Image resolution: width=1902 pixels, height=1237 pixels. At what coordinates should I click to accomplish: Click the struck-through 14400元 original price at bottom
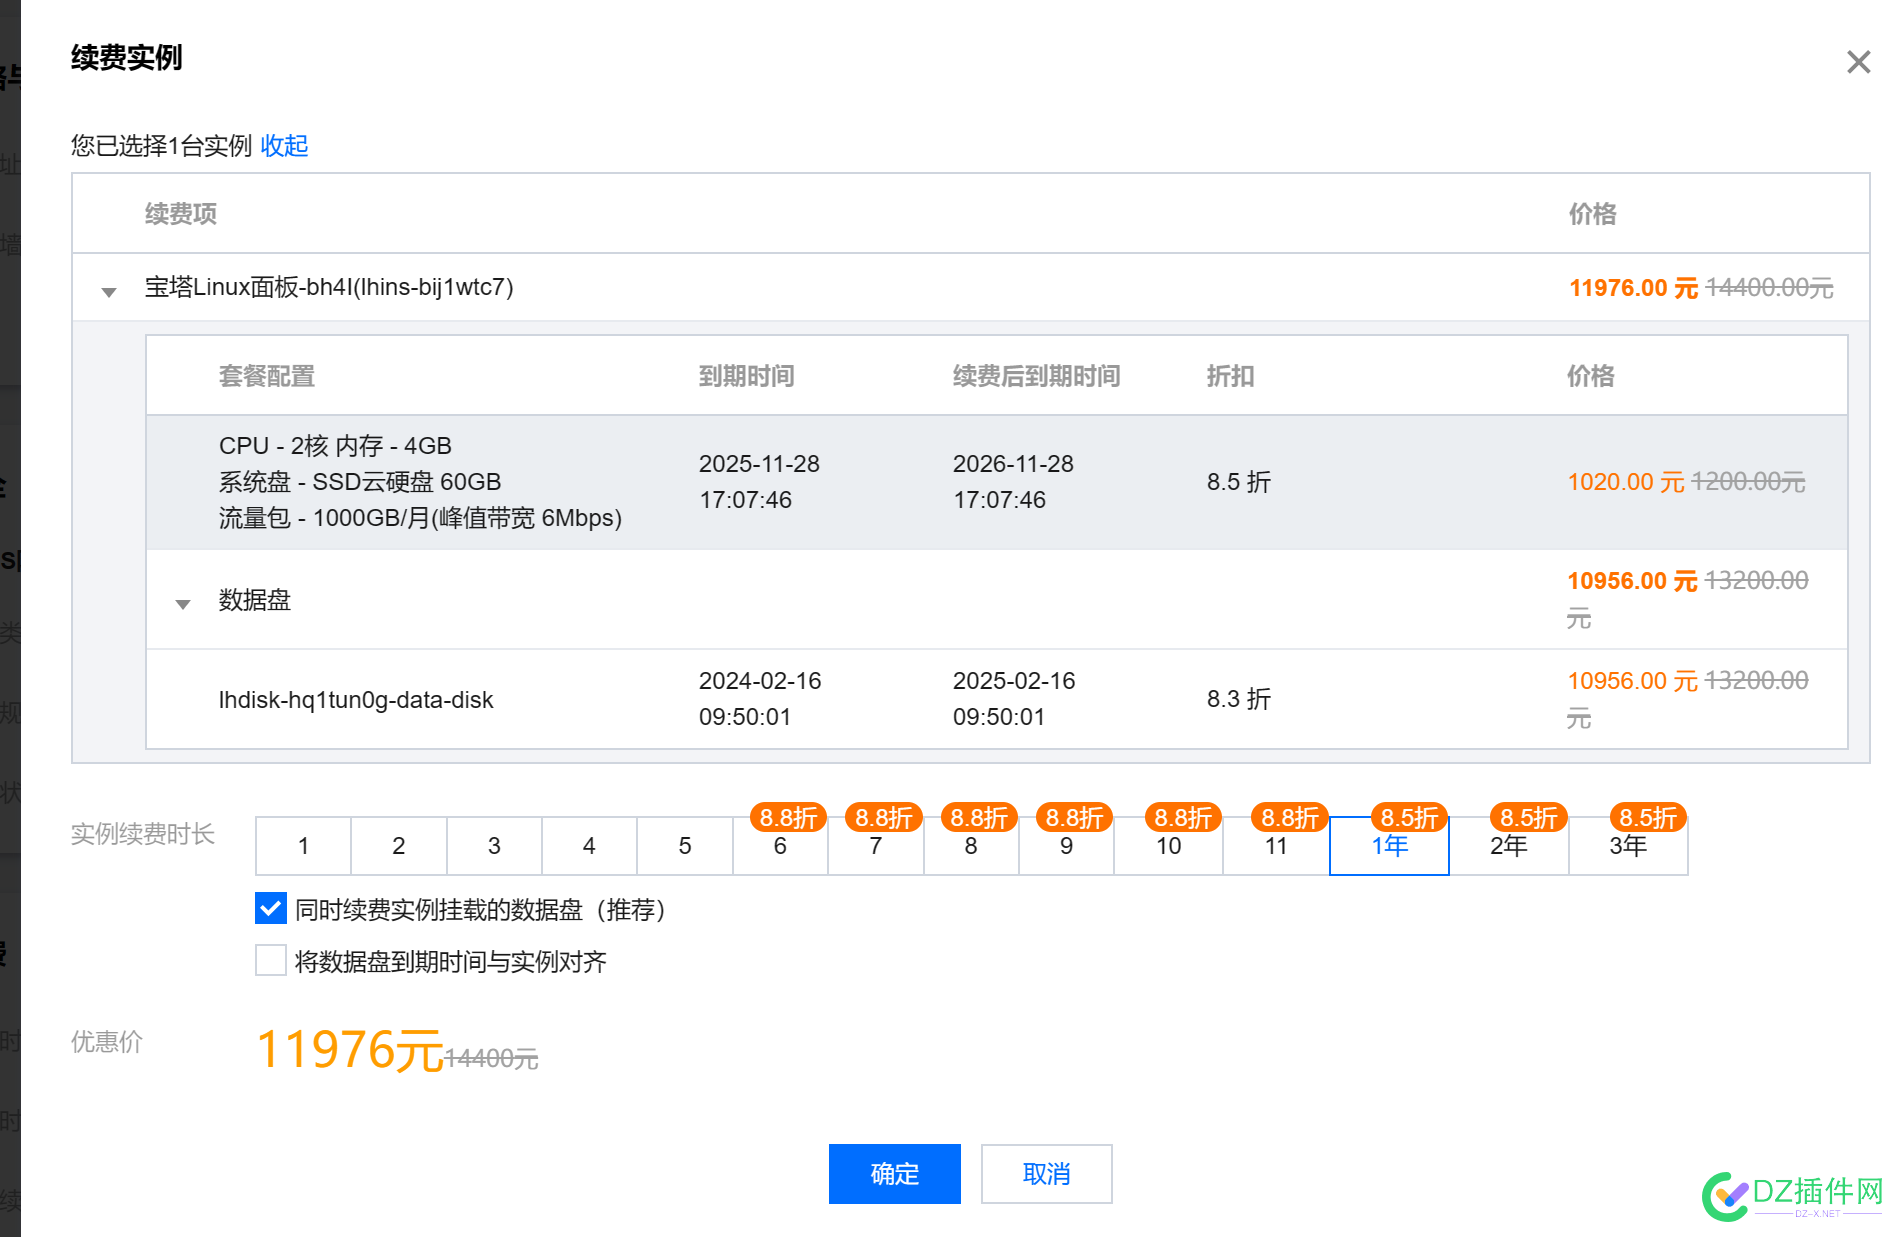[491, 1058]
